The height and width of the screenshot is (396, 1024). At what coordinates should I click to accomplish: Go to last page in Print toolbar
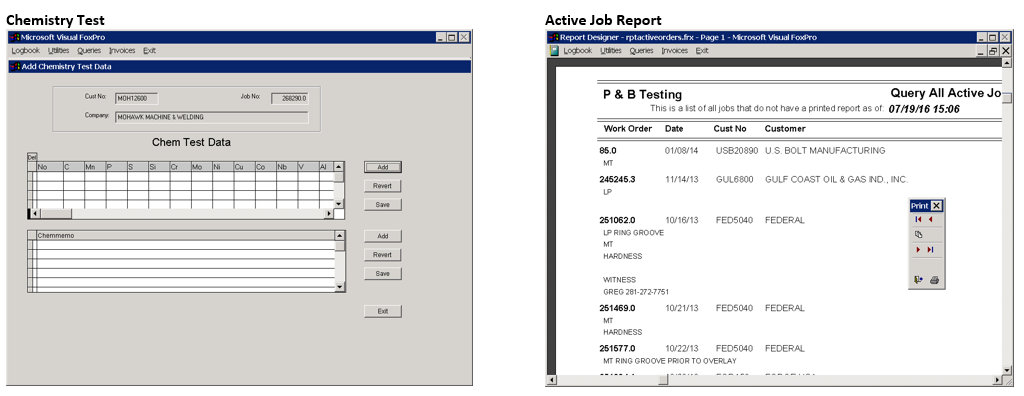931,250
